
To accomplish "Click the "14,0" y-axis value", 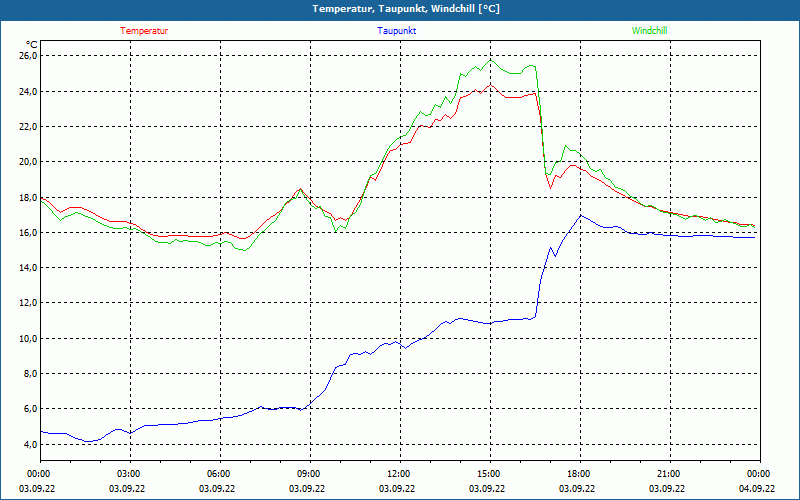I will pyautogui.click(x=28, y=268).
